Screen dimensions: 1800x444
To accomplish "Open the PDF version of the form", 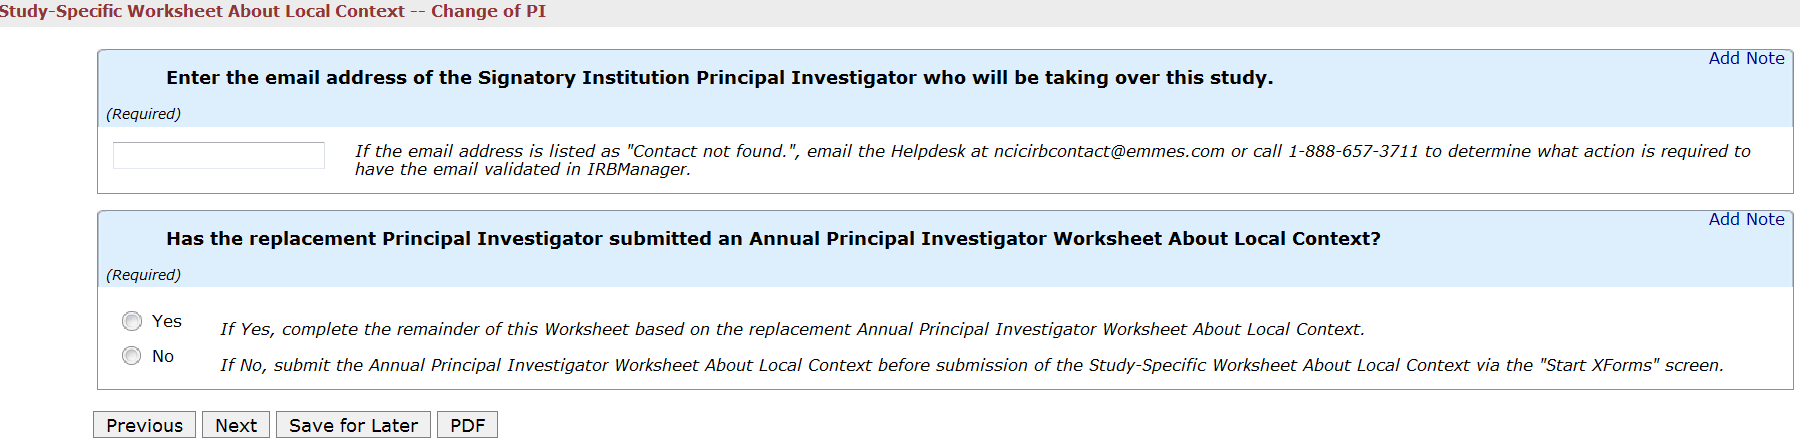I will (467, 425).
